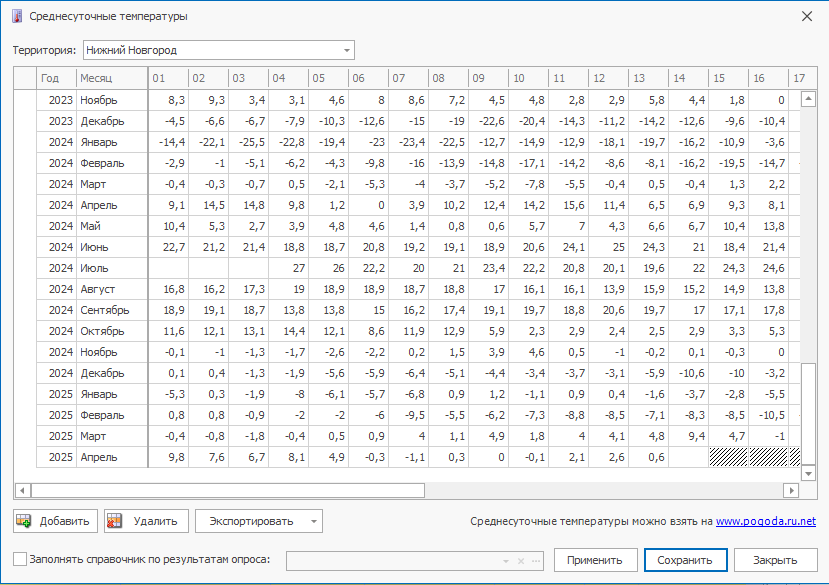Click the horizontal scrollbar right arrow
829x585 pixels.
791,490
